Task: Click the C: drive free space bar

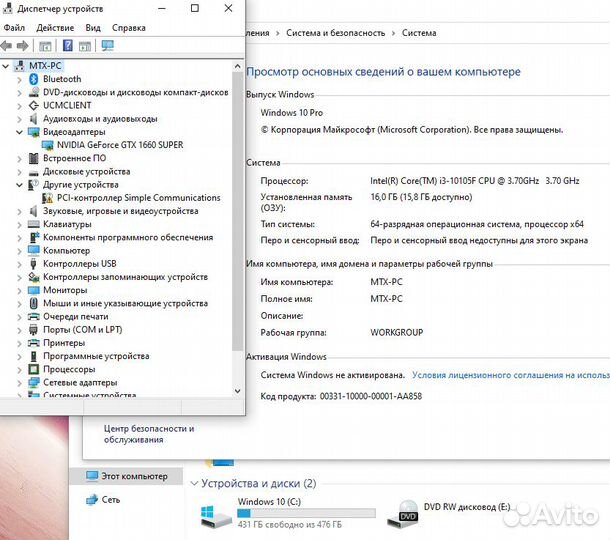Action: (x=307, y=514)
